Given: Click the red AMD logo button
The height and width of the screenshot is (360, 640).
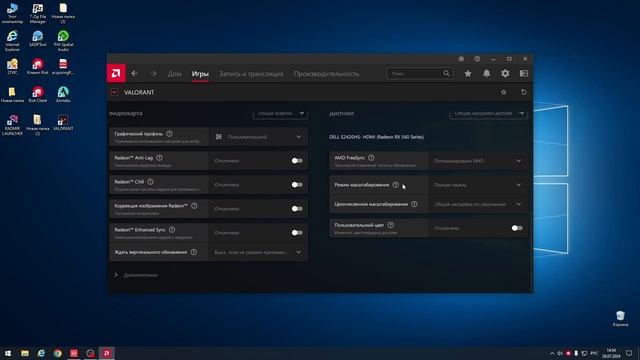Looking at the screenshot, I should tap(116, 73).
